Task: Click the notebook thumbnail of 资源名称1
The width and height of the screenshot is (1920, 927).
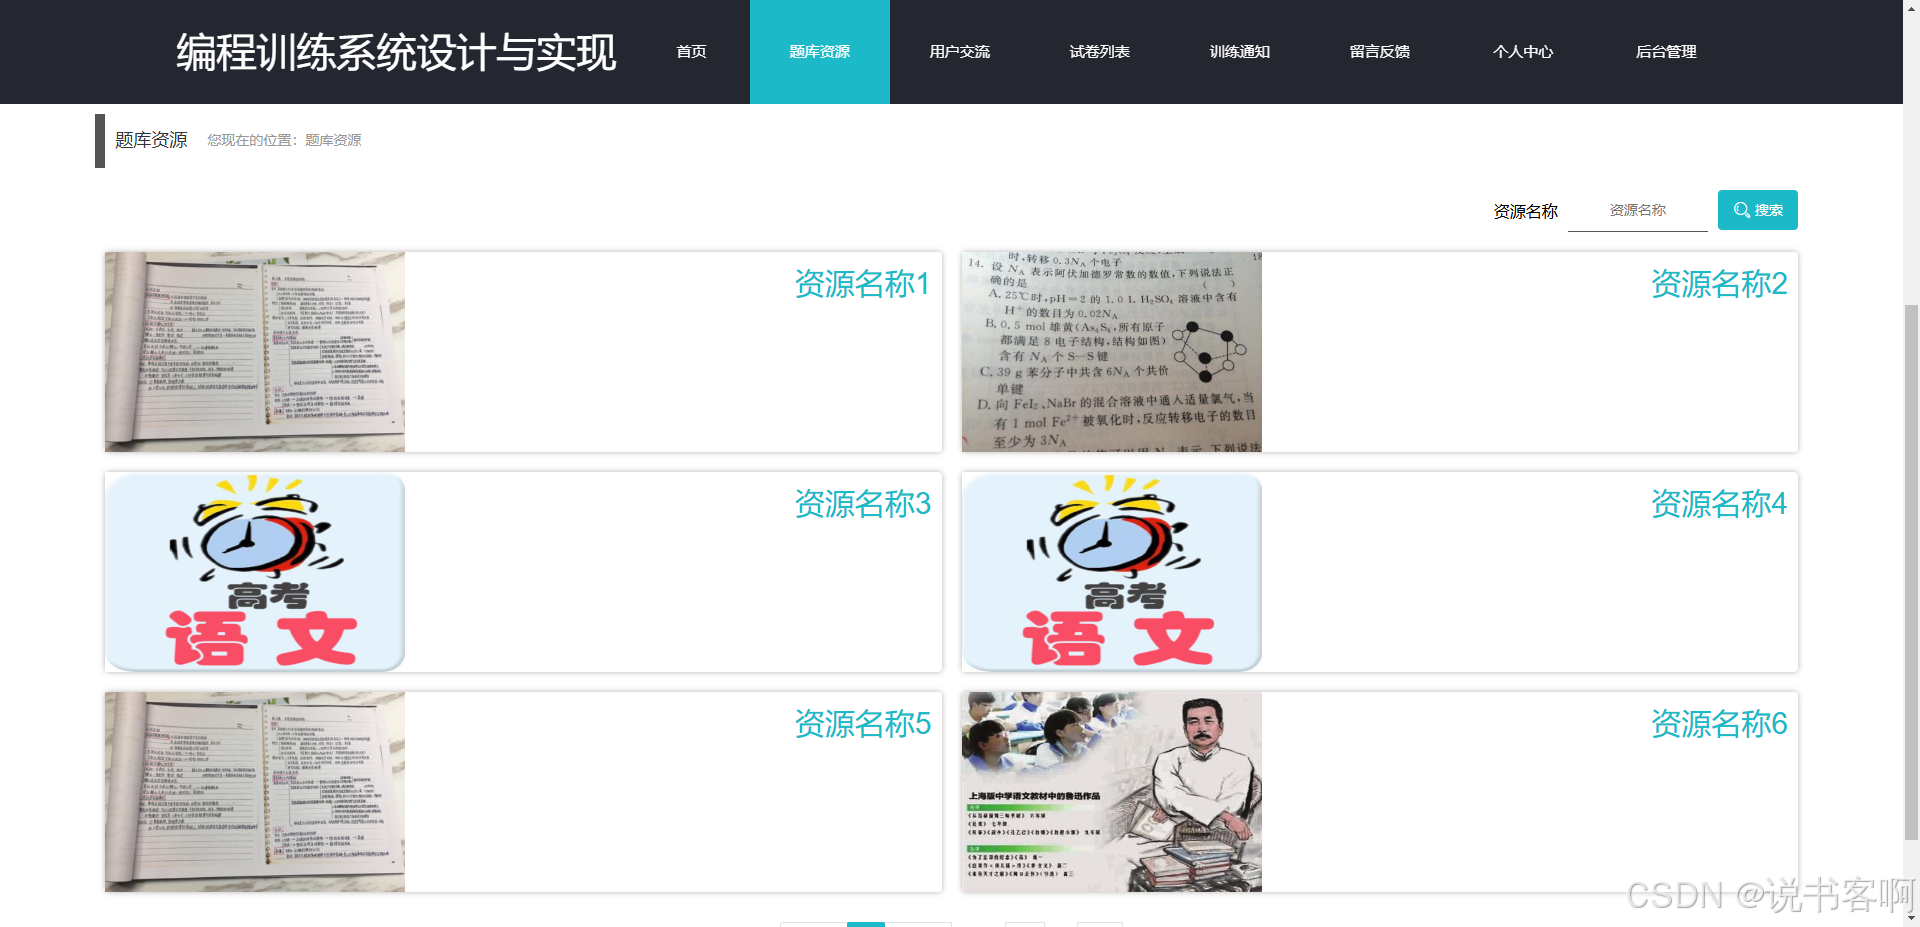Action: 255,352
